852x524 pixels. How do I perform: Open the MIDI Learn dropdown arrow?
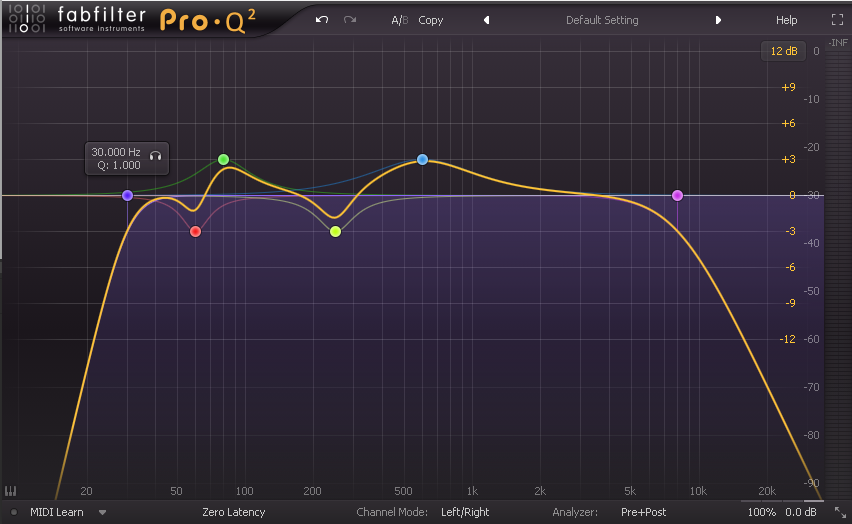102,512
